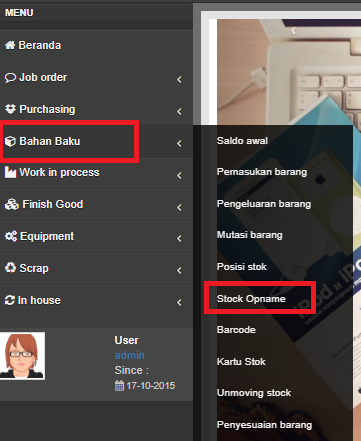
Task: Click the Bahan Baku cube icon
Action: click(x=10, y=141)
